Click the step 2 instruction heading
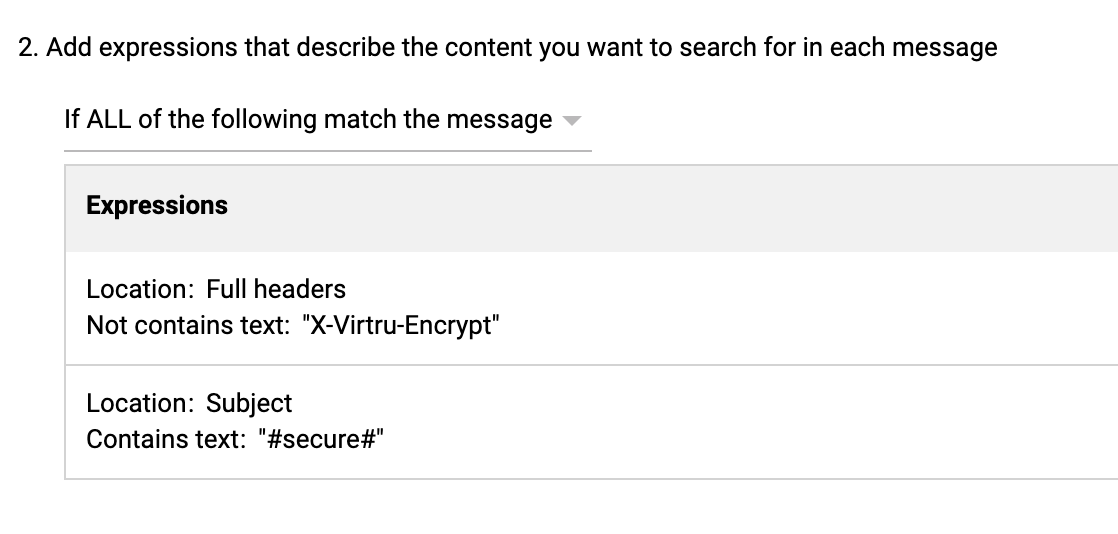Viewport: 1118px width, 534px height. (x=508, y=48)
